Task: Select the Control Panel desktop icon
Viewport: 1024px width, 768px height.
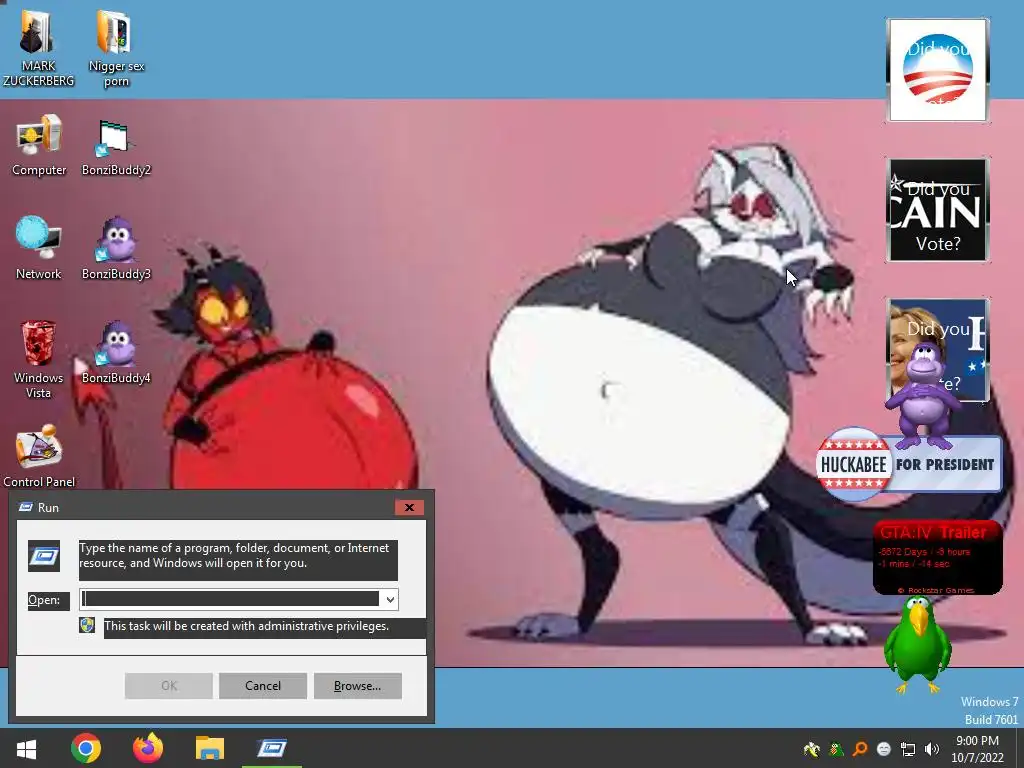Action: click(x=39, y=456)
